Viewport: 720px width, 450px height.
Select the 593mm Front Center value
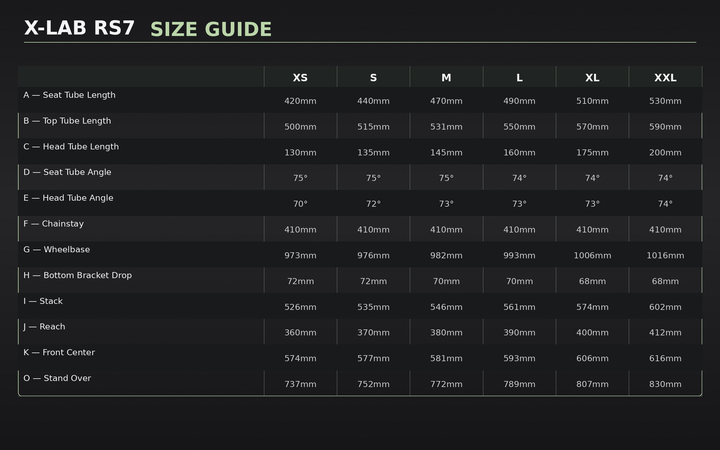pos(519,359)
